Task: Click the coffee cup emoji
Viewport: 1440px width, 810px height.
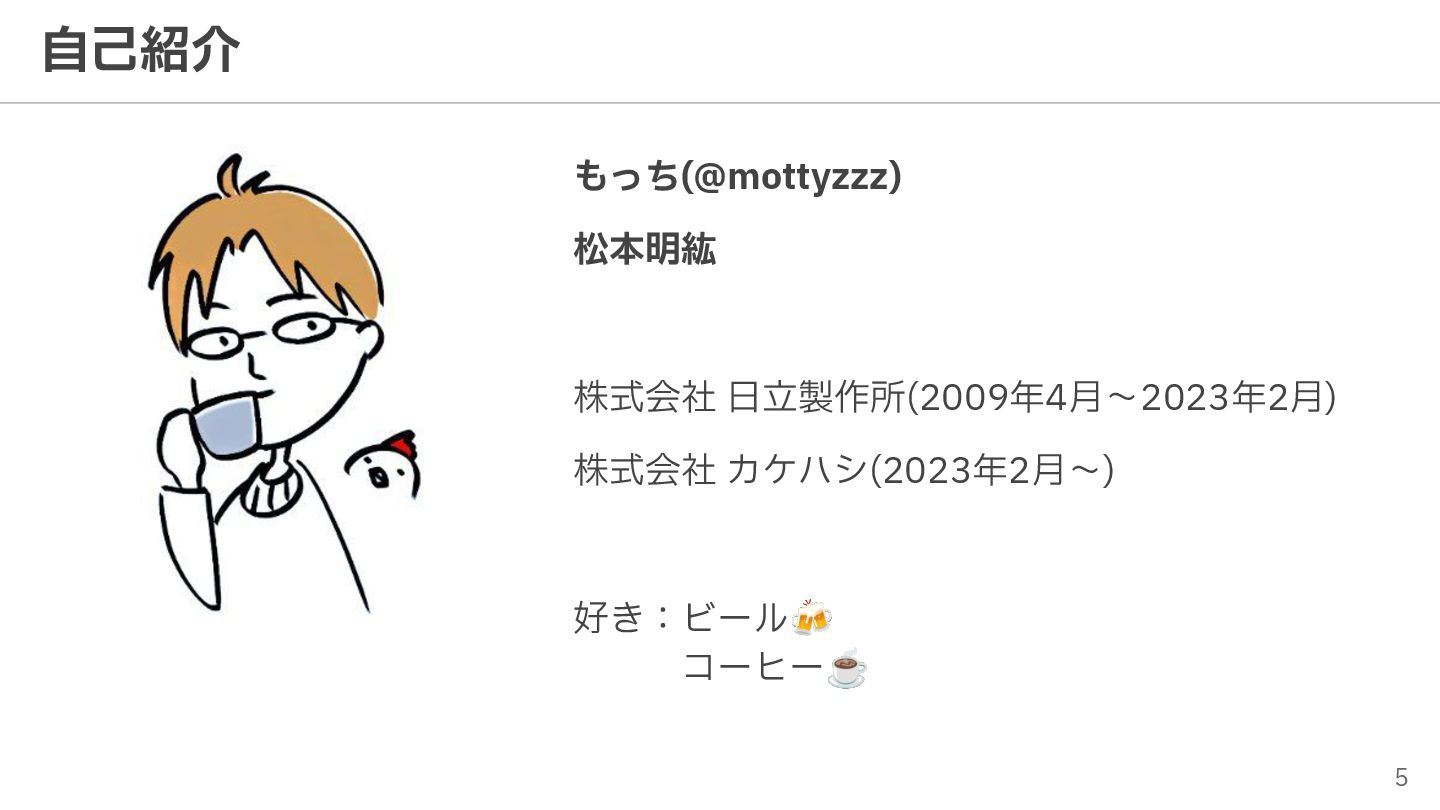Action: [847, 668]
